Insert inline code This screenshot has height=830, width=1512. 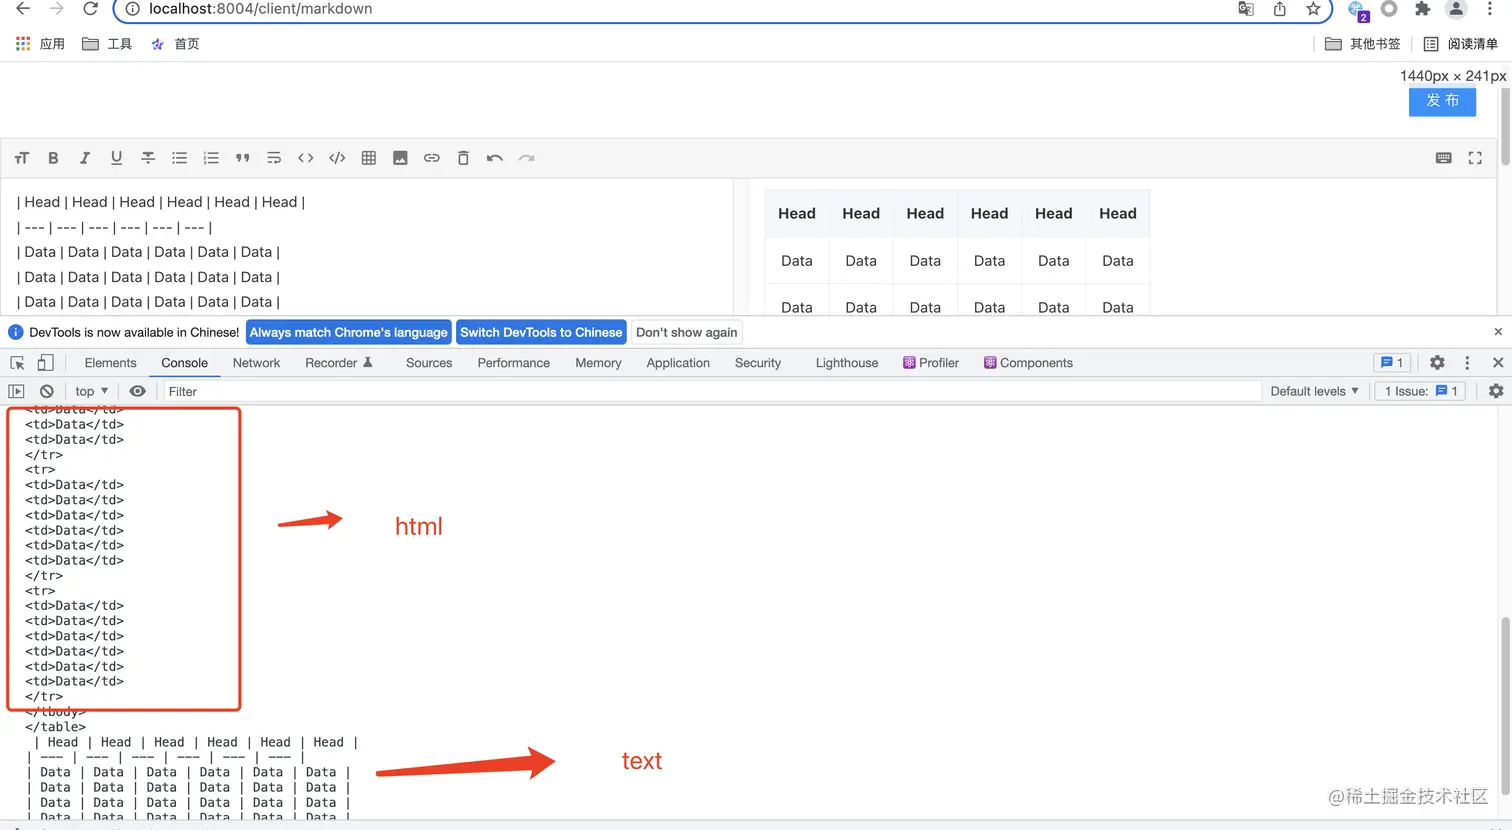pyautogui.click(x=306, y=158)
